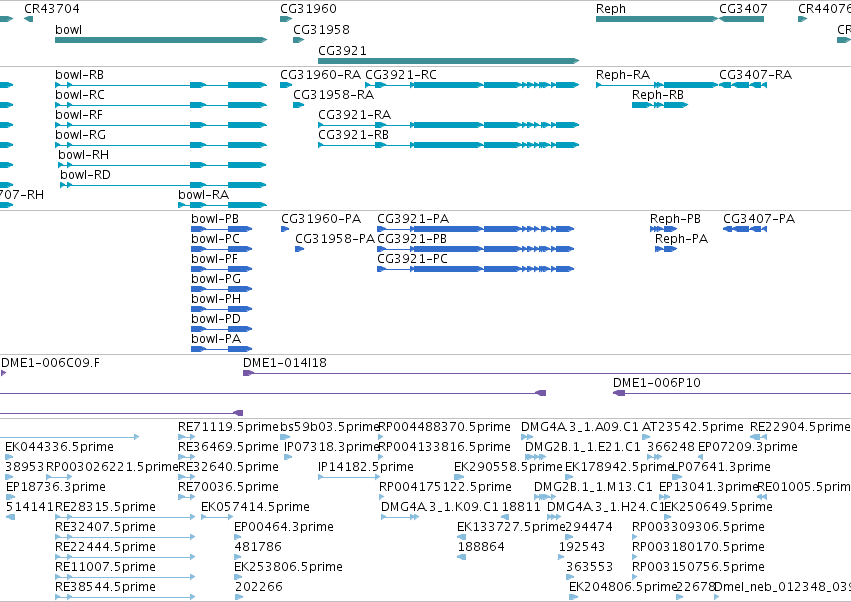Select the RE32407.5prime EST label

(105, 527)
